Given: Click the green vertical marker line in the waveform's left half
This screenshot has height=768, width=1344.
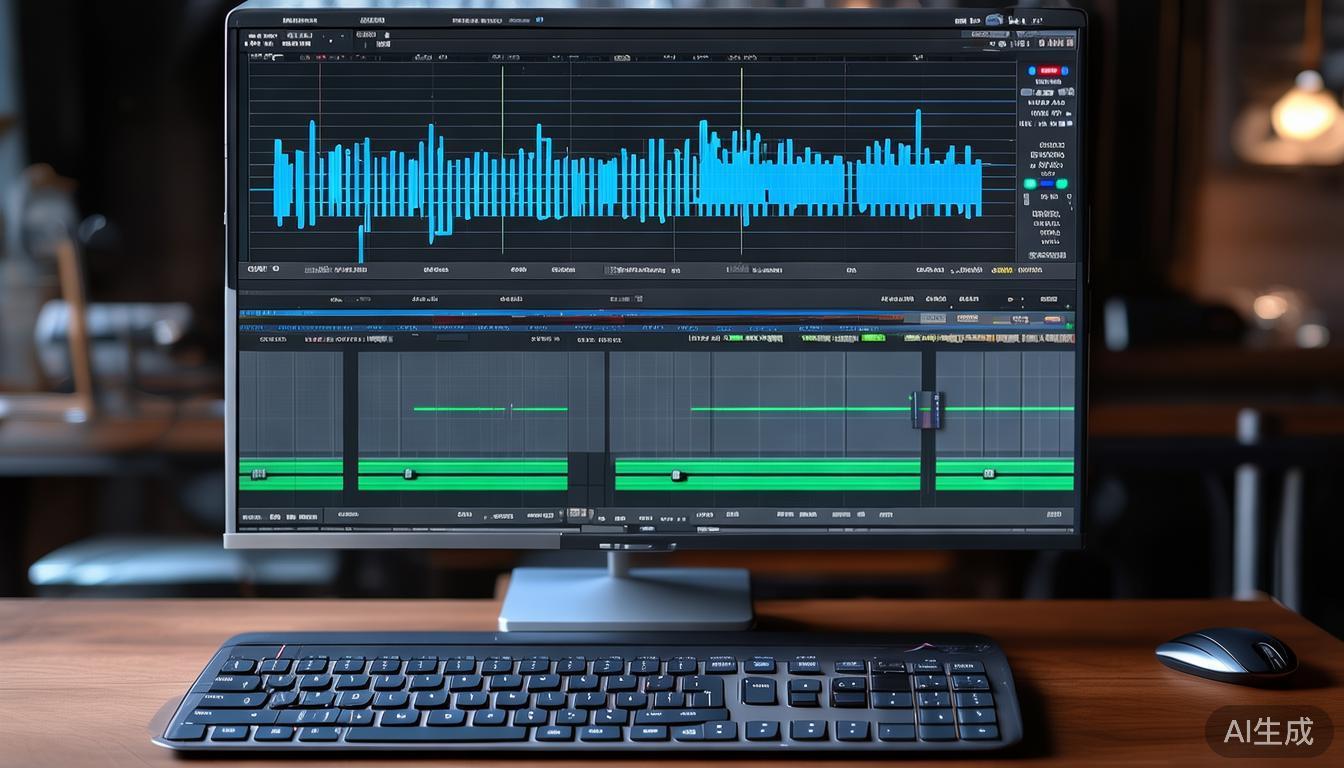Looking at the screenshot, I should coord(502,150).
